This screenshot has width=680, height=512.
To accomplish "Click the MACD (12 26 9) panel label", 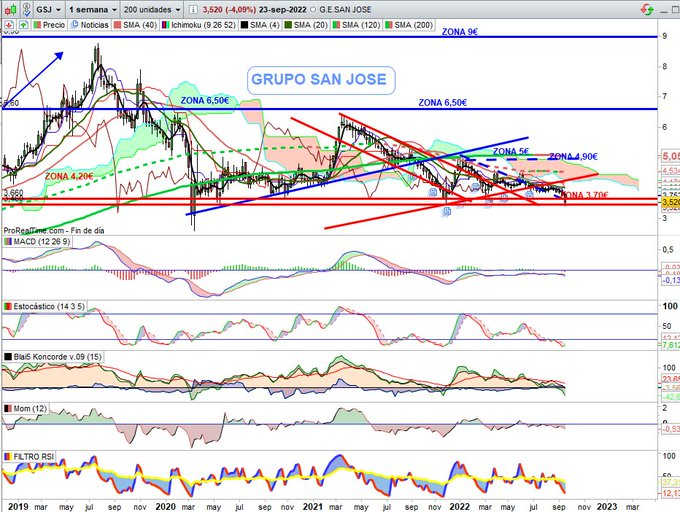I will coord(37,241).
